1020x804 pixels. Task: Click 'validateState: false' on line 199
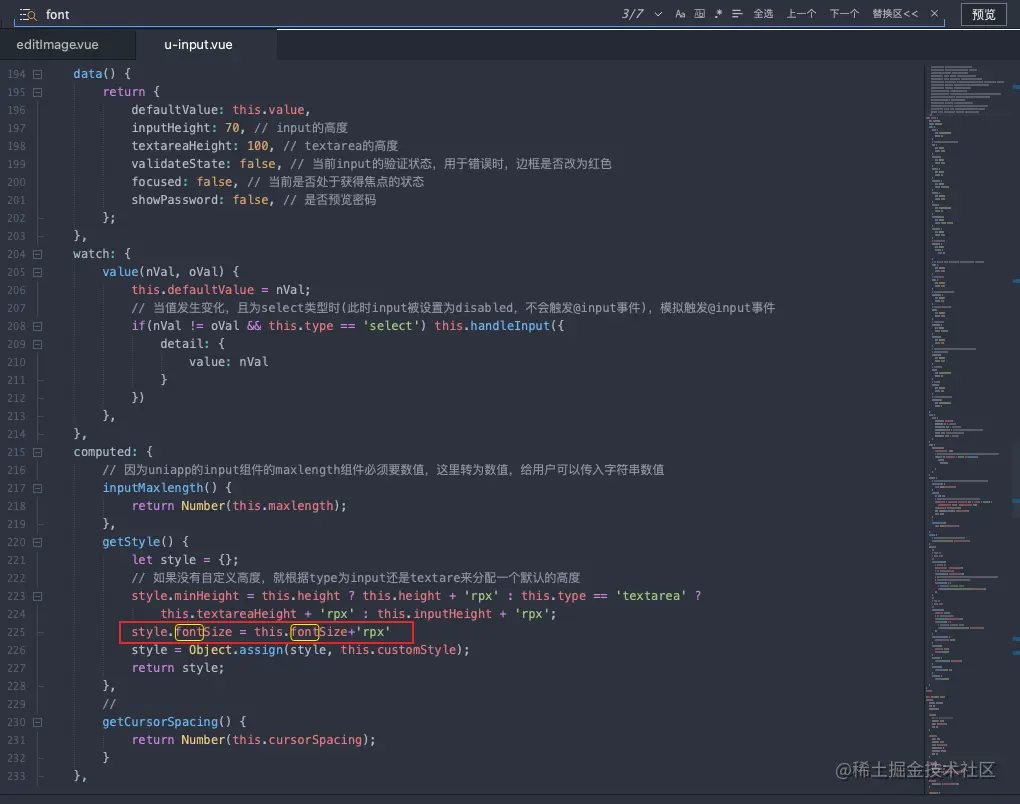pyautogui.click(x=204, y=164)
